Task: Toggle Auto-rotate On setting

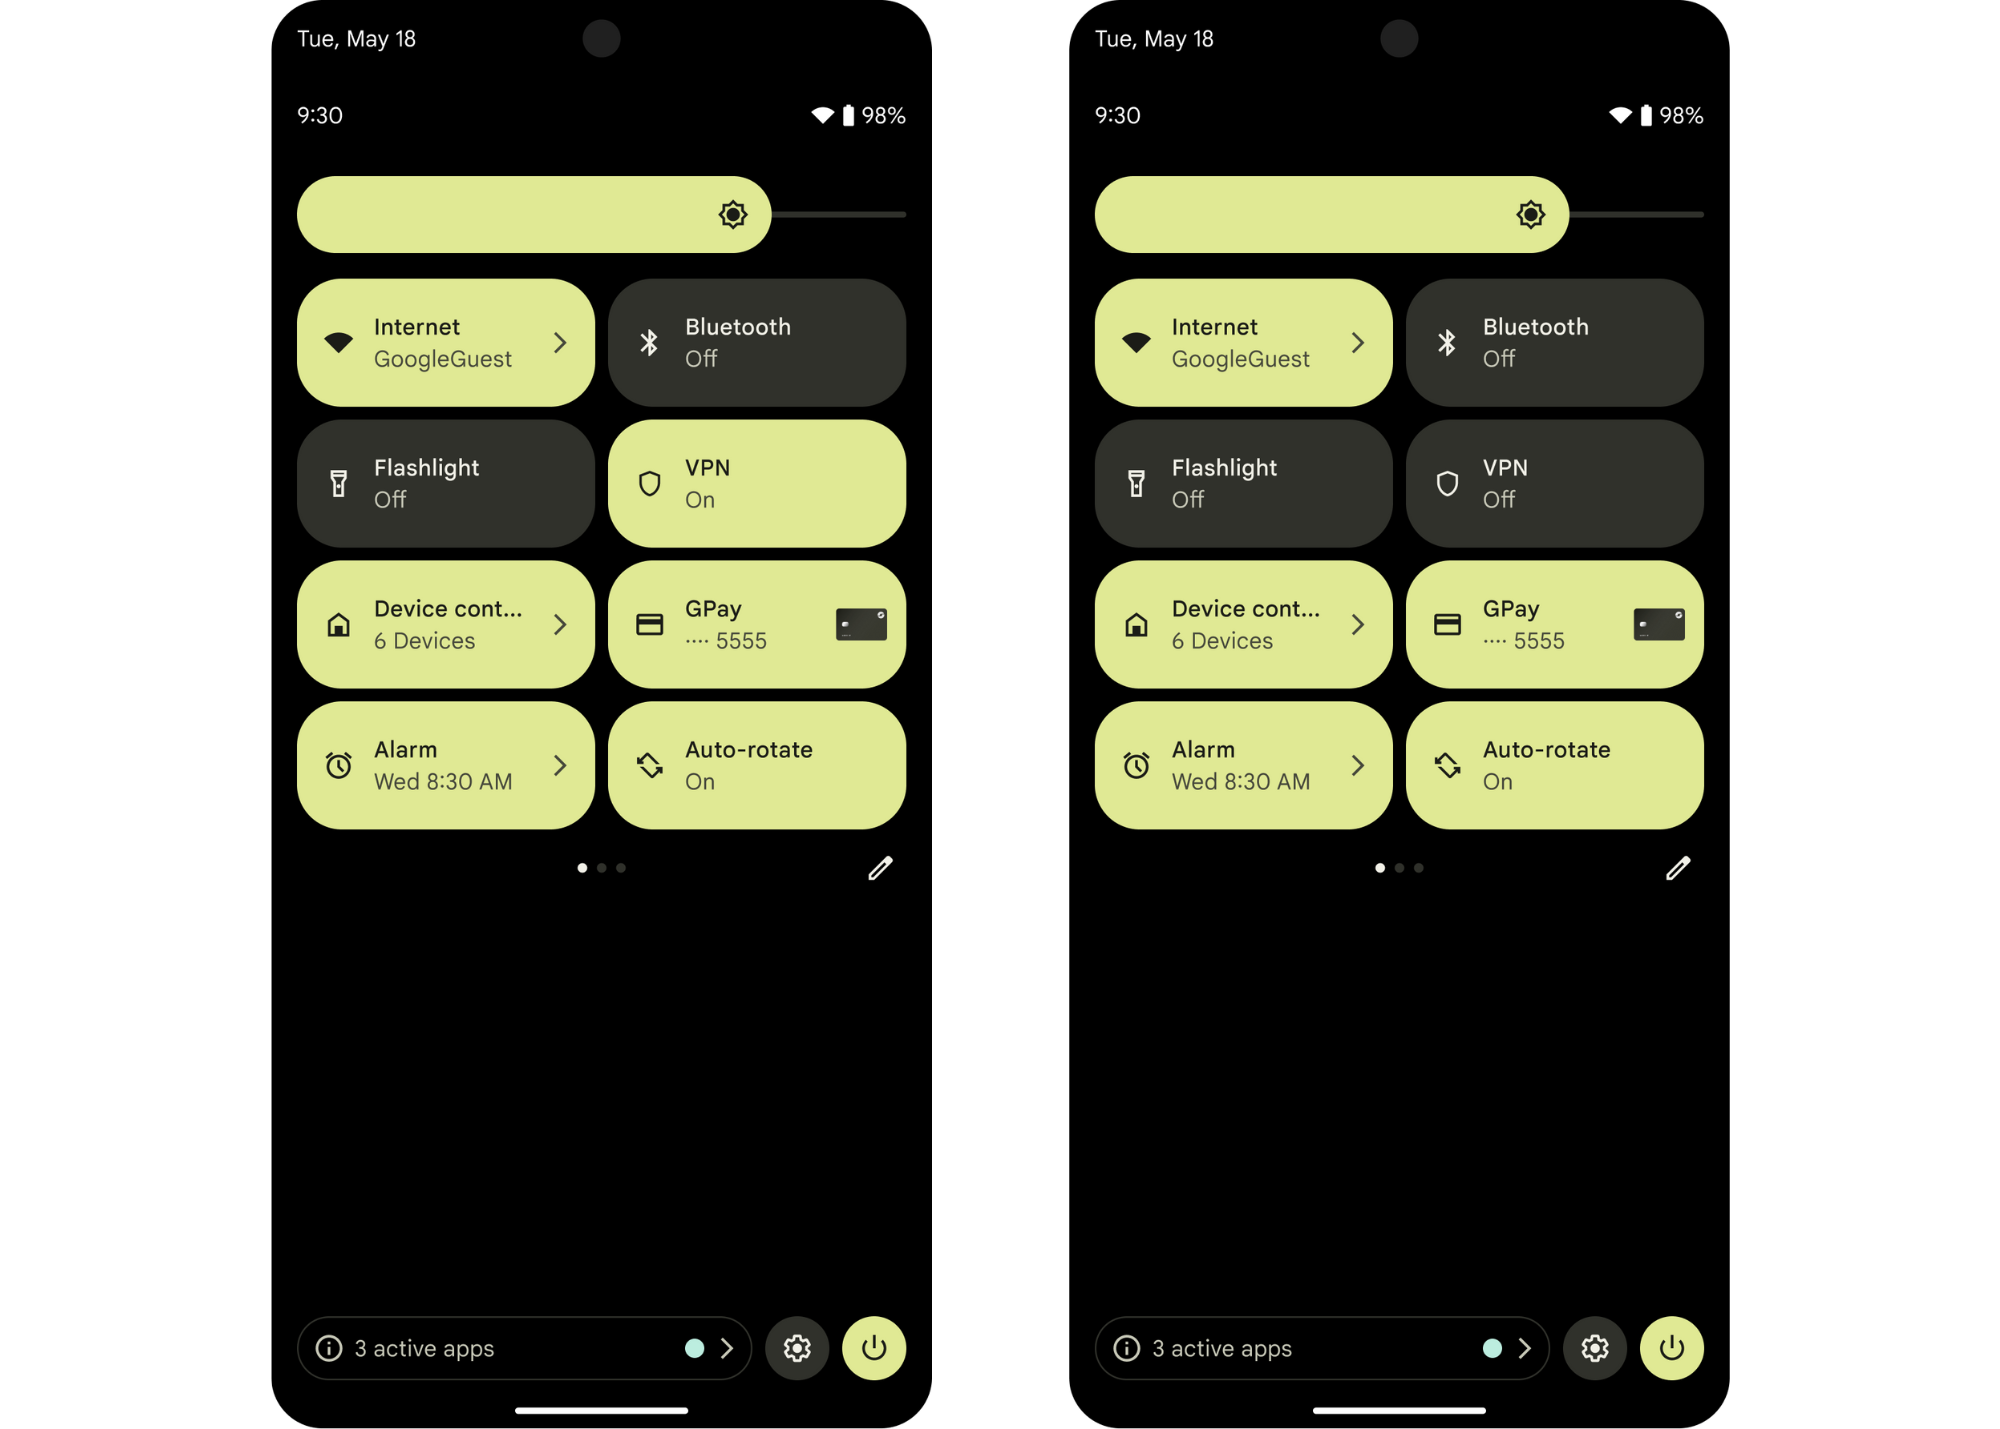Action: [758, 764]
